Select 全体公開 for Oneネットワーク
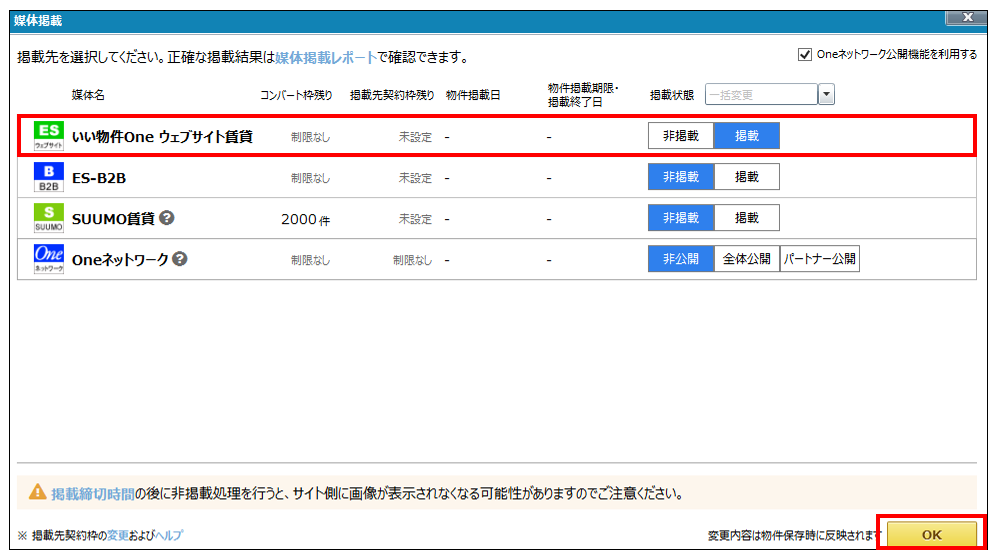Image resolution: width=1001 pixels, height=560 pixels. [x=746, y=259]
